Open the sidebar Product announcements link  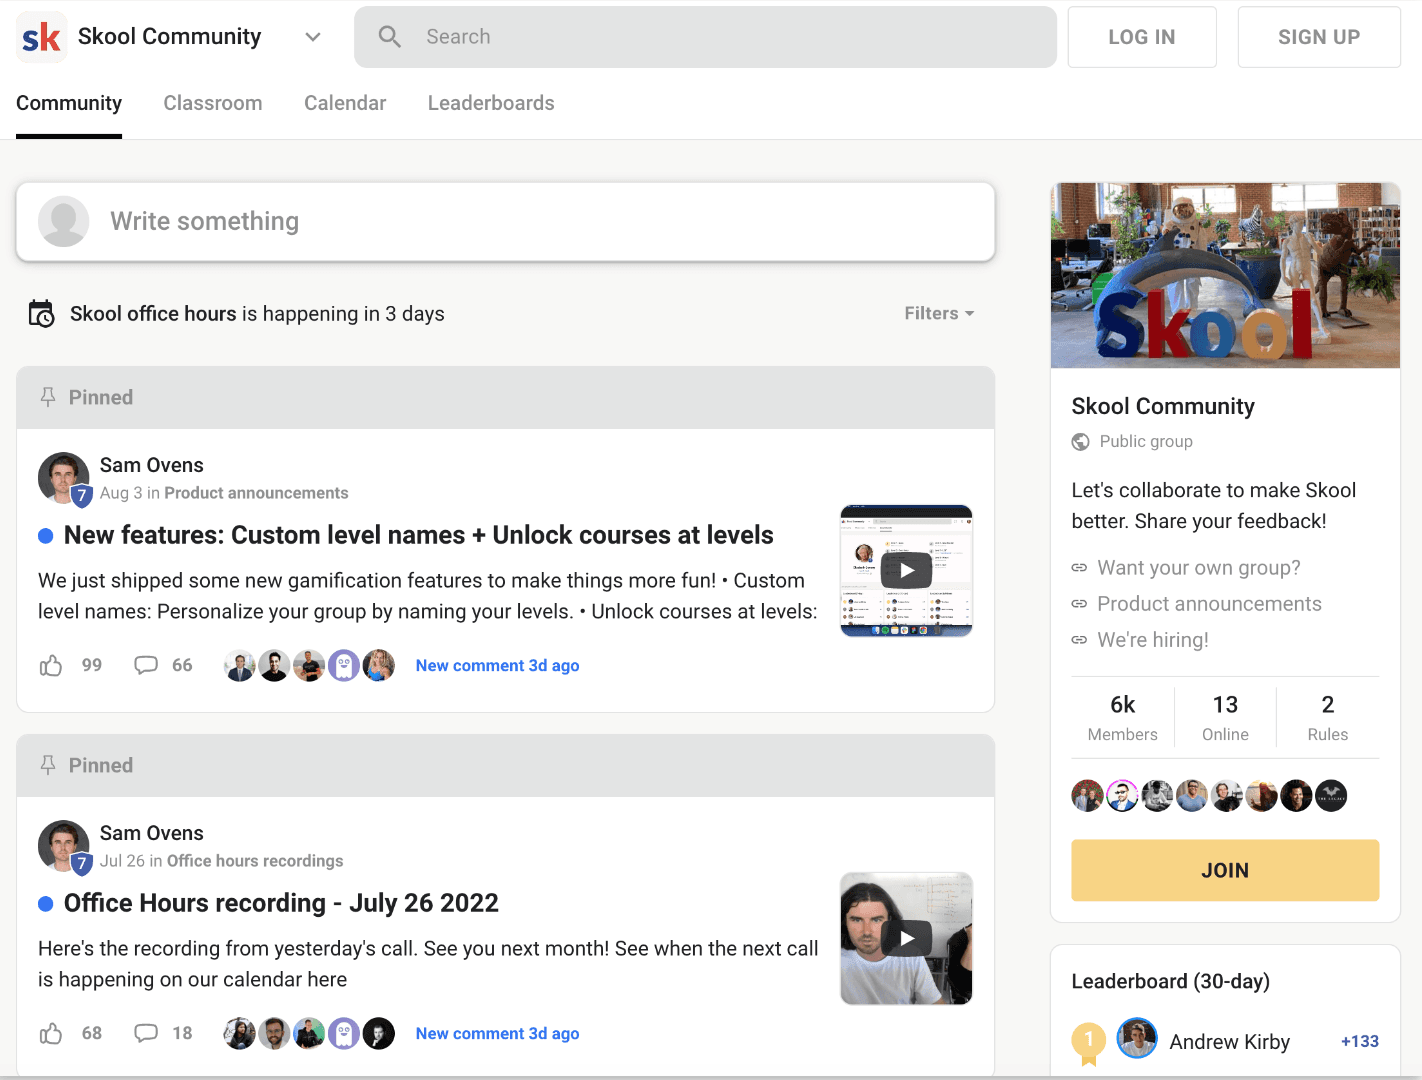tap(1210, 604)
